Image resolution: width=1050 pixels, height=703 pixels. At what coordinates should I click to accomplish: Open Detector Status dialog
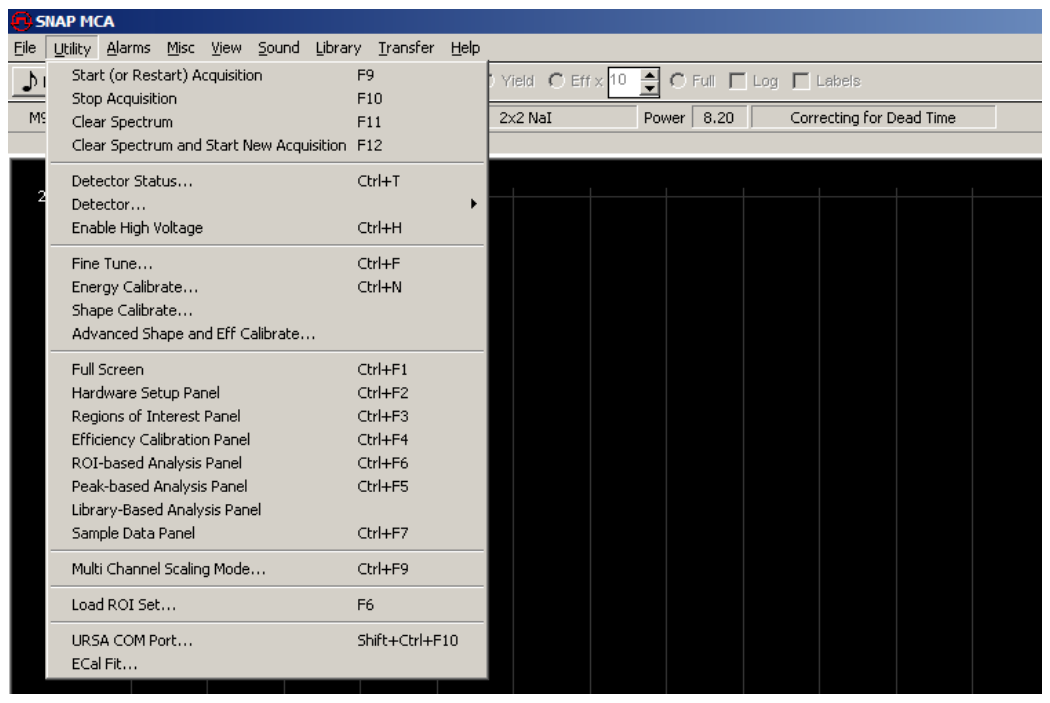(x=267, y=181)
